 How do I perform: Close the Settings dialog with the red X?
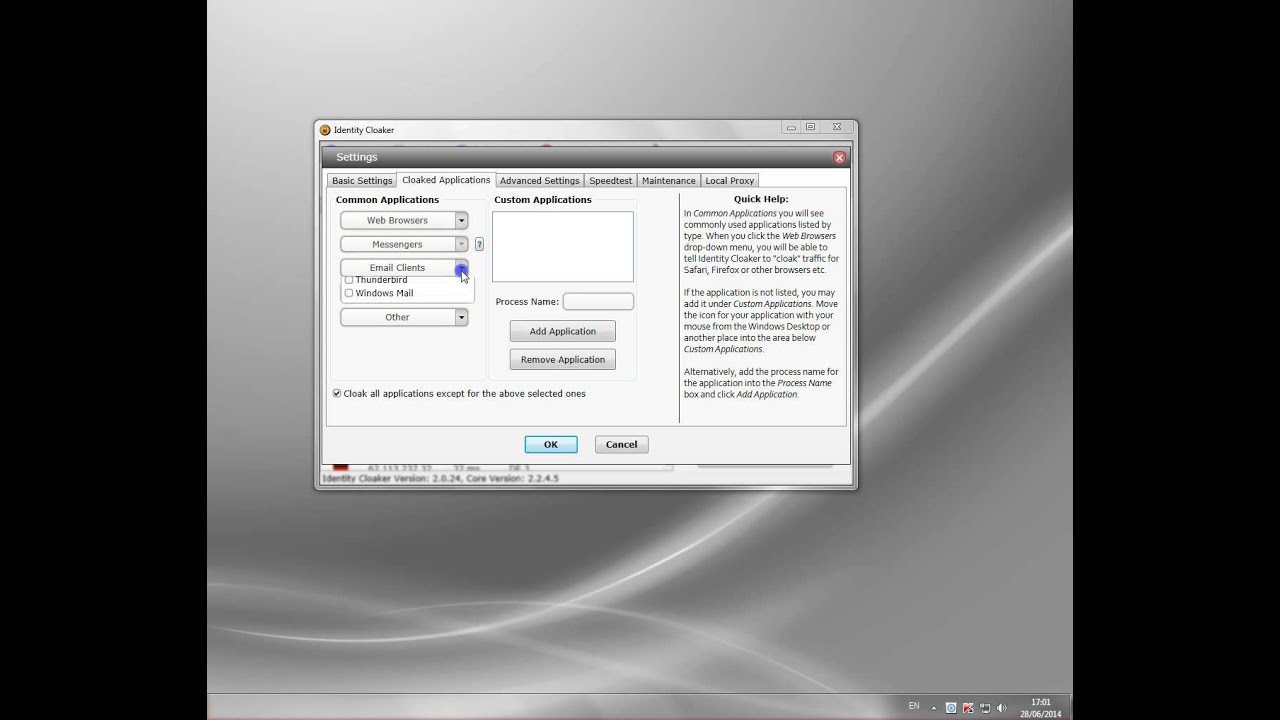(839, 158)
